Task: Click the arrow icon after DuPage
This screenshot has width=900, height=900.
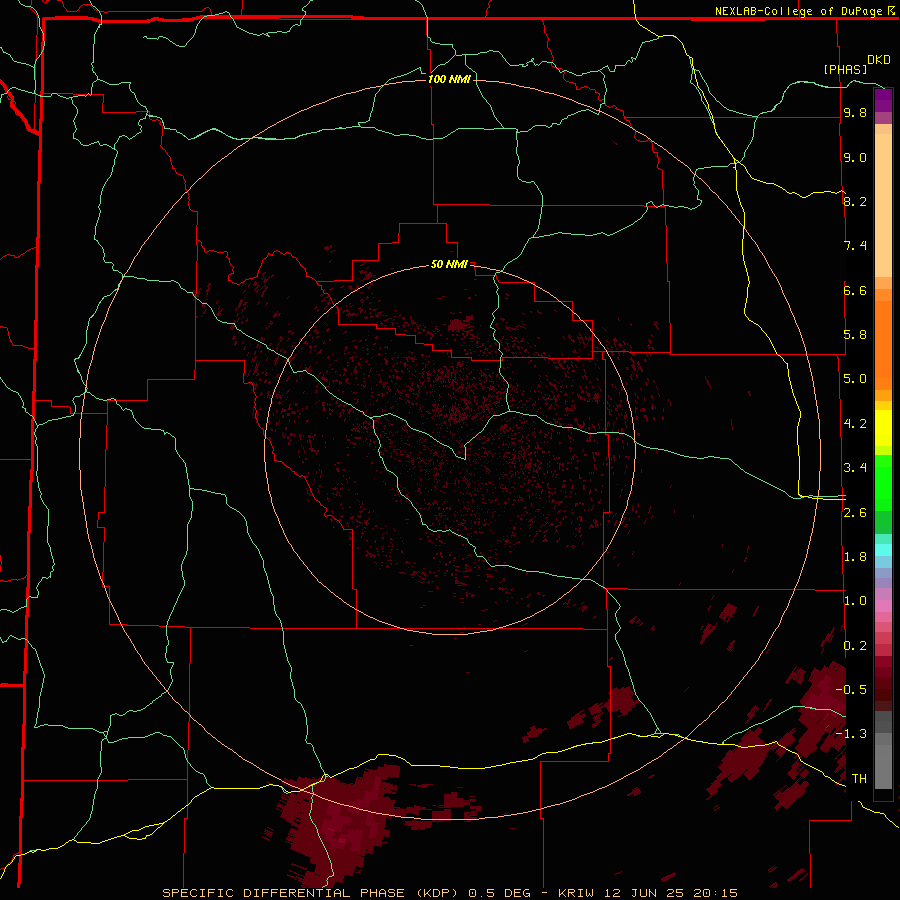Action: click(890, 11)
